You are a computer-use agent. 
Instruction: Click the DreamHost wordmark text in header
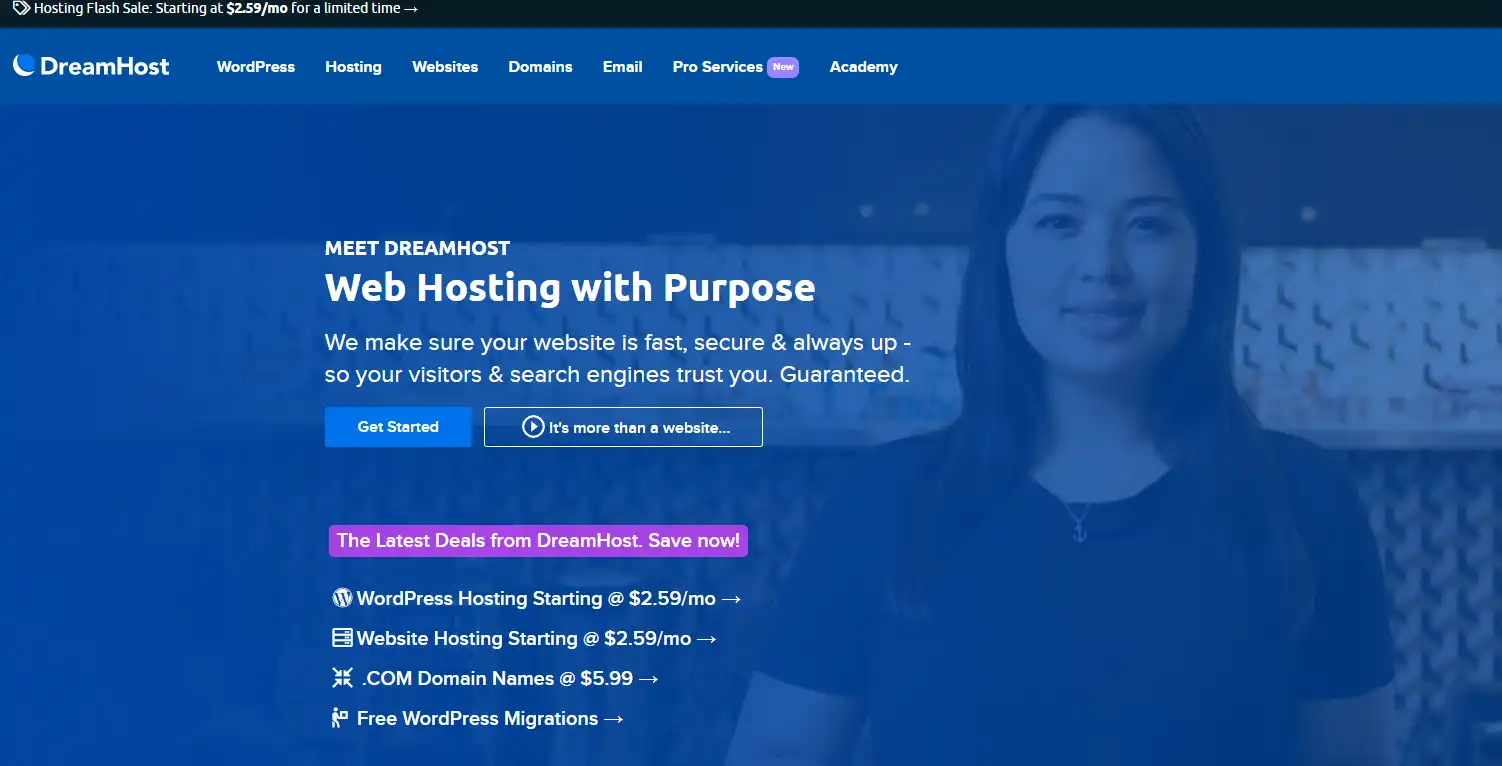(104, 66)
